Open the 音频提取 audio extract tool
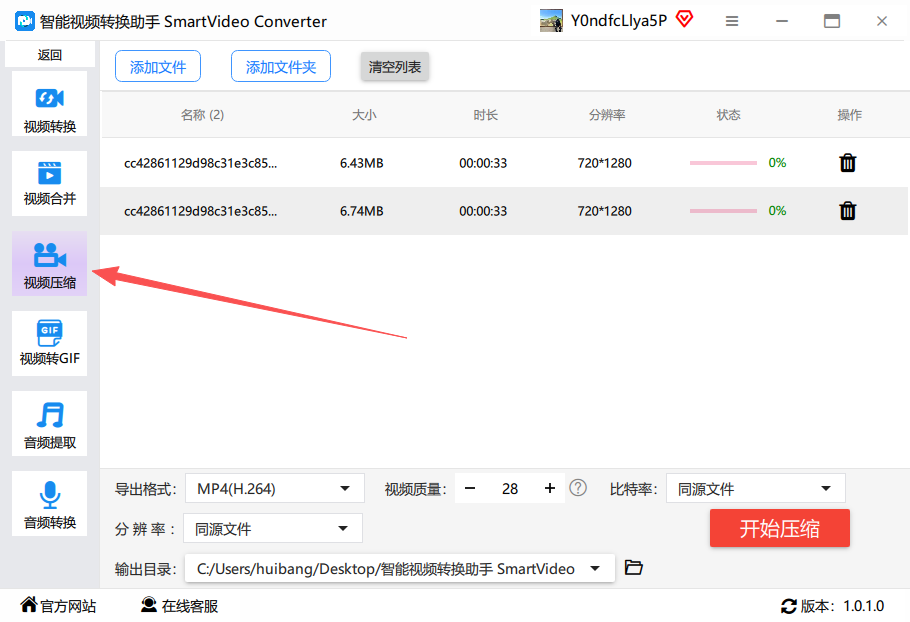Viewport: 910px width, 622px height. click(50, 423)
